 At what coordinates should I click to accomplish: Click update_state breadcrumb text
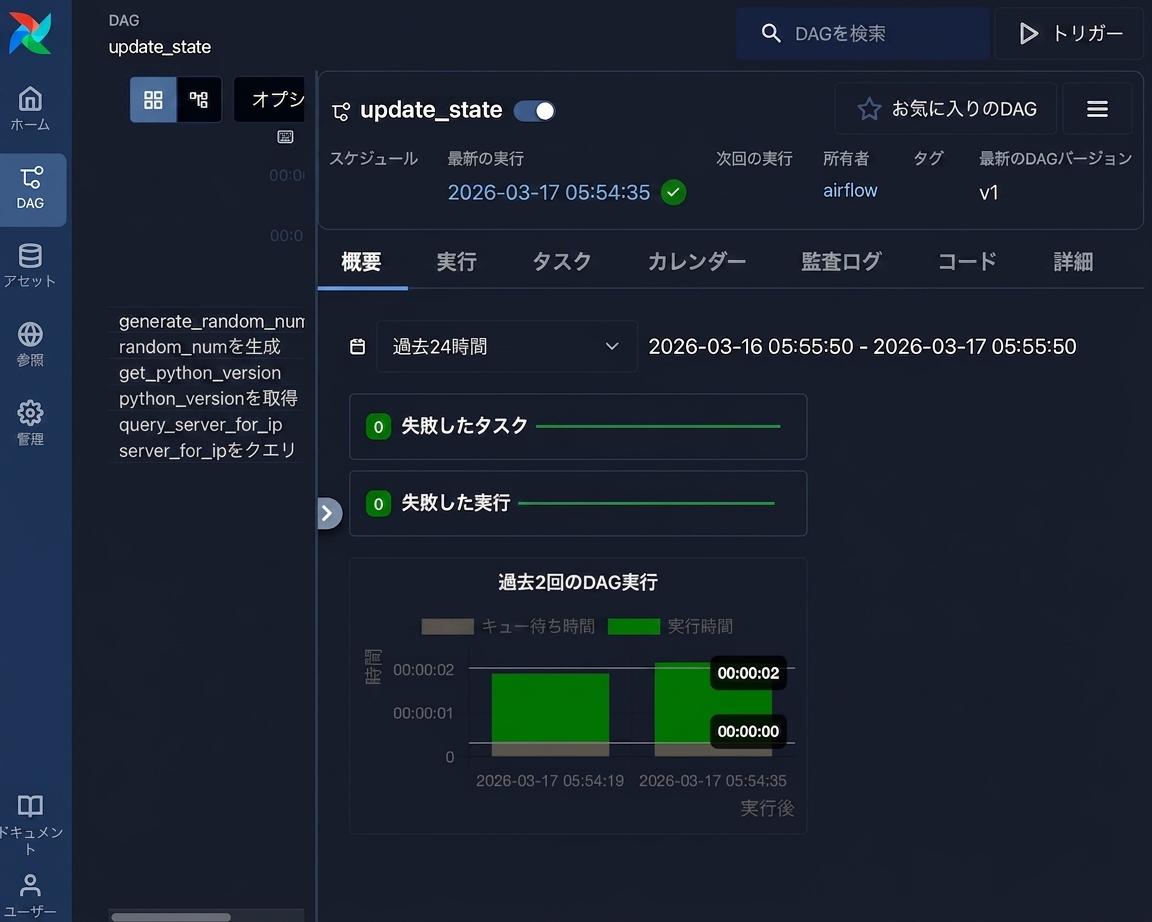click(159, 47)
